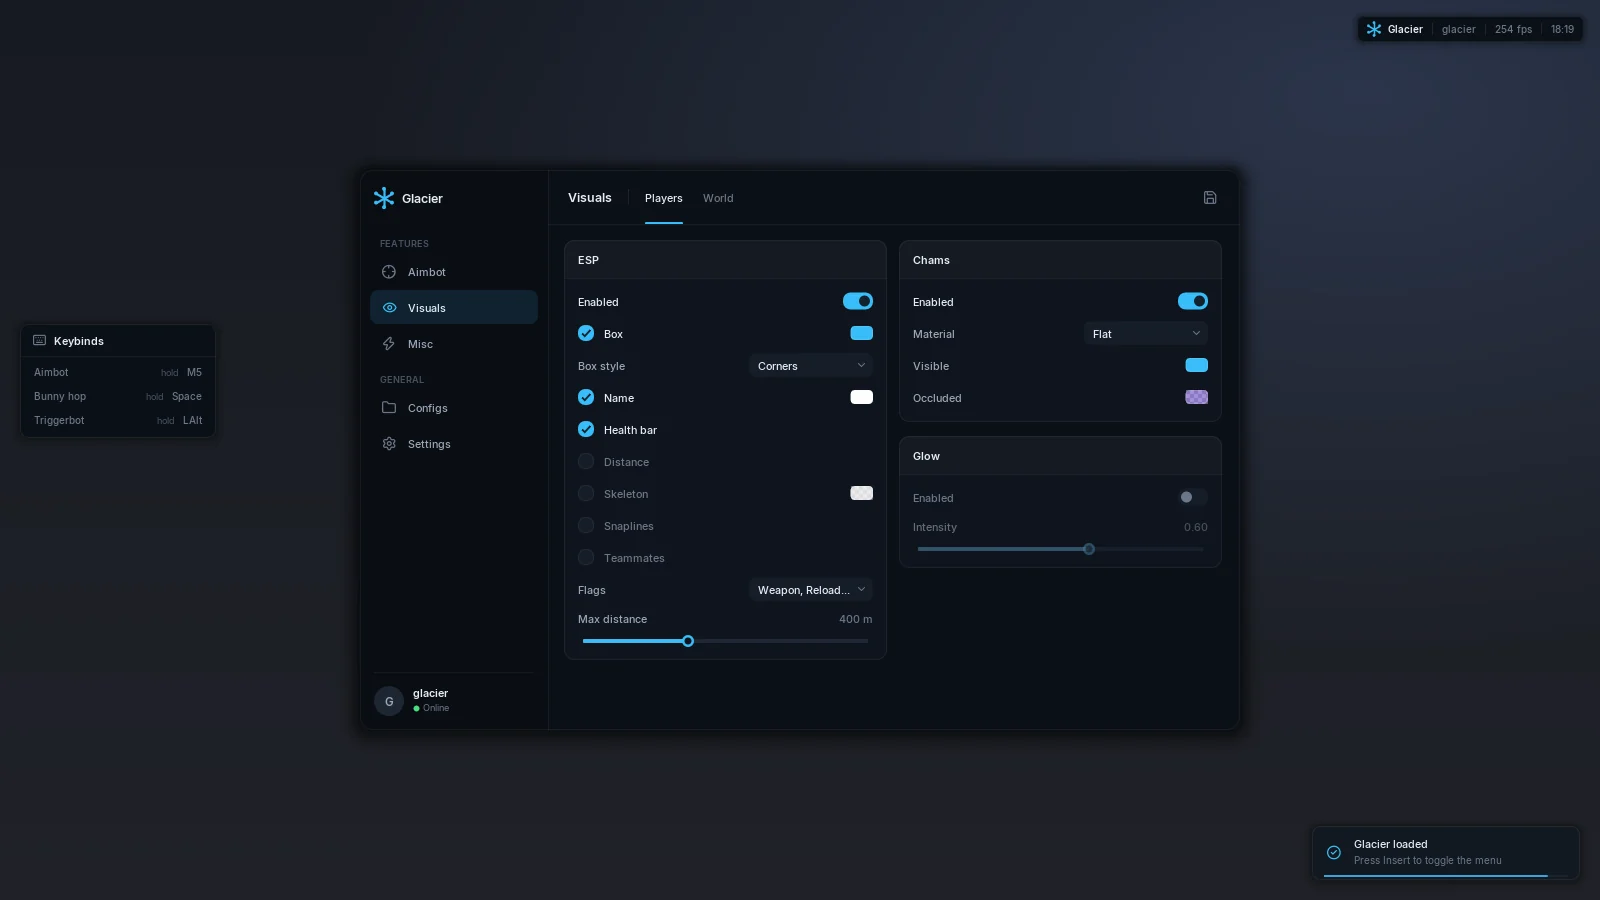1600x900 pixels.
Task: Click the save config icon
Action: coord(1210,198)
